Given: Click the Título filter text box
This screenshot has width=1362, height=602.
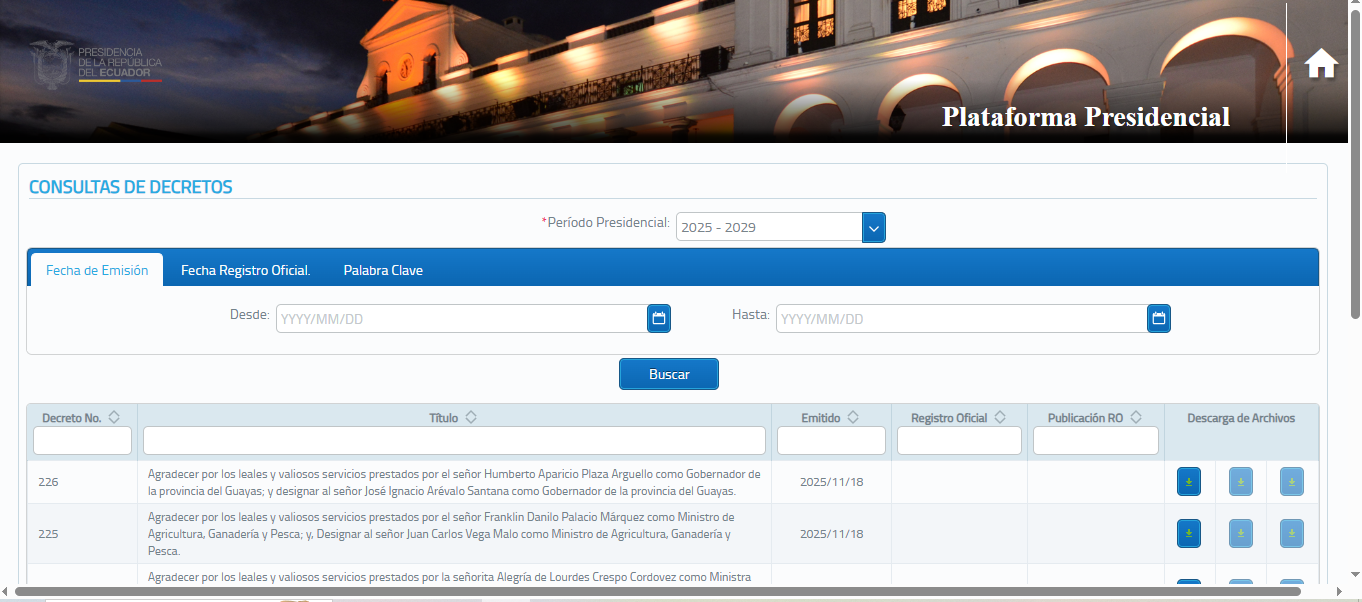Looking at the screenshot, I should click(x=454, y=441).
